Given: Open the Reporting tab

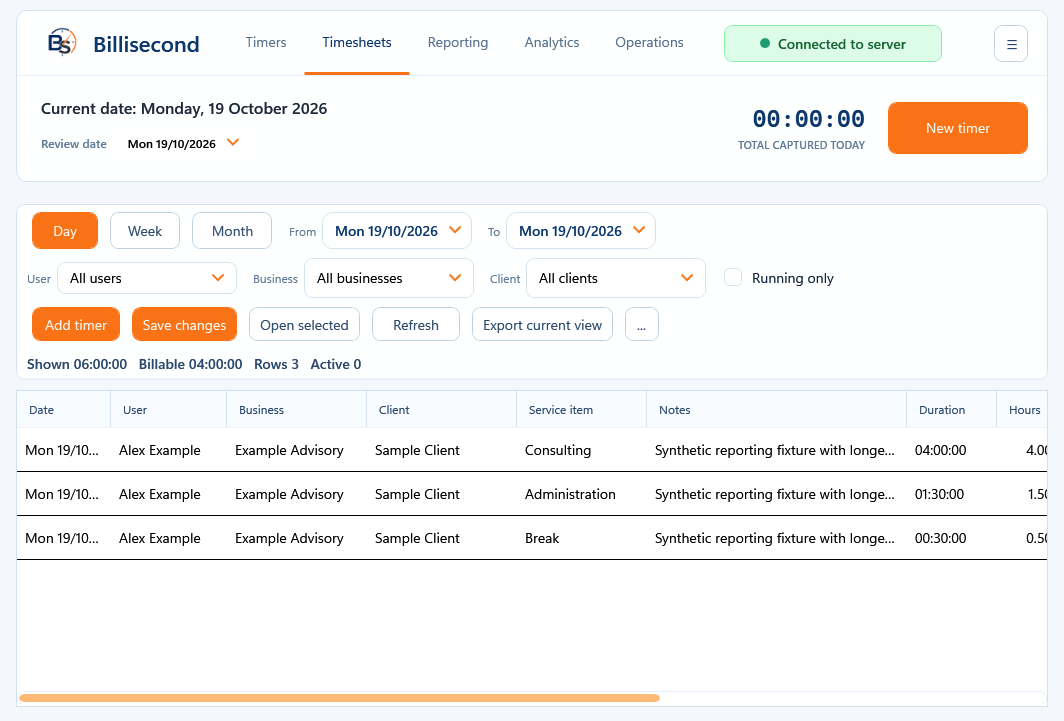Looking at the screenshot, I should coord(457,42).
